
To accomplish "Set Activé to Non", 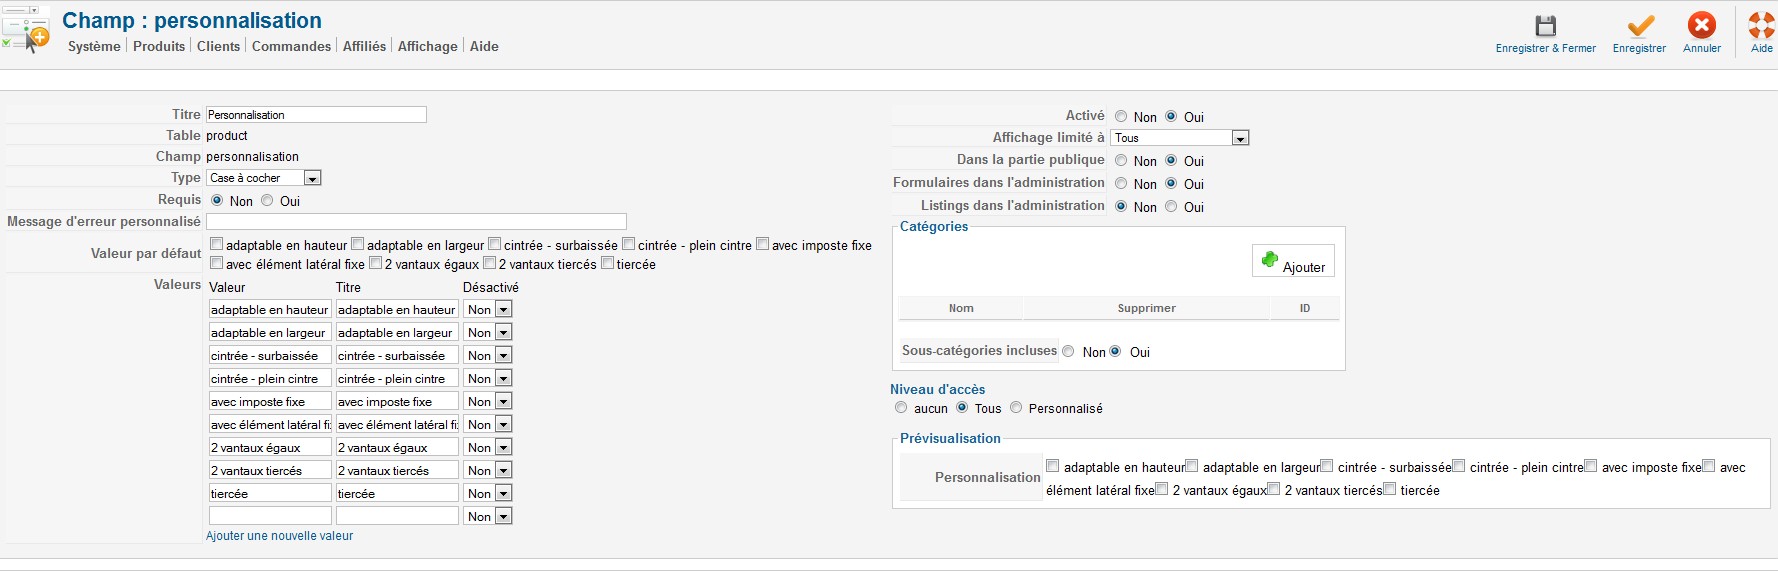I will [x=1121, y=116].
